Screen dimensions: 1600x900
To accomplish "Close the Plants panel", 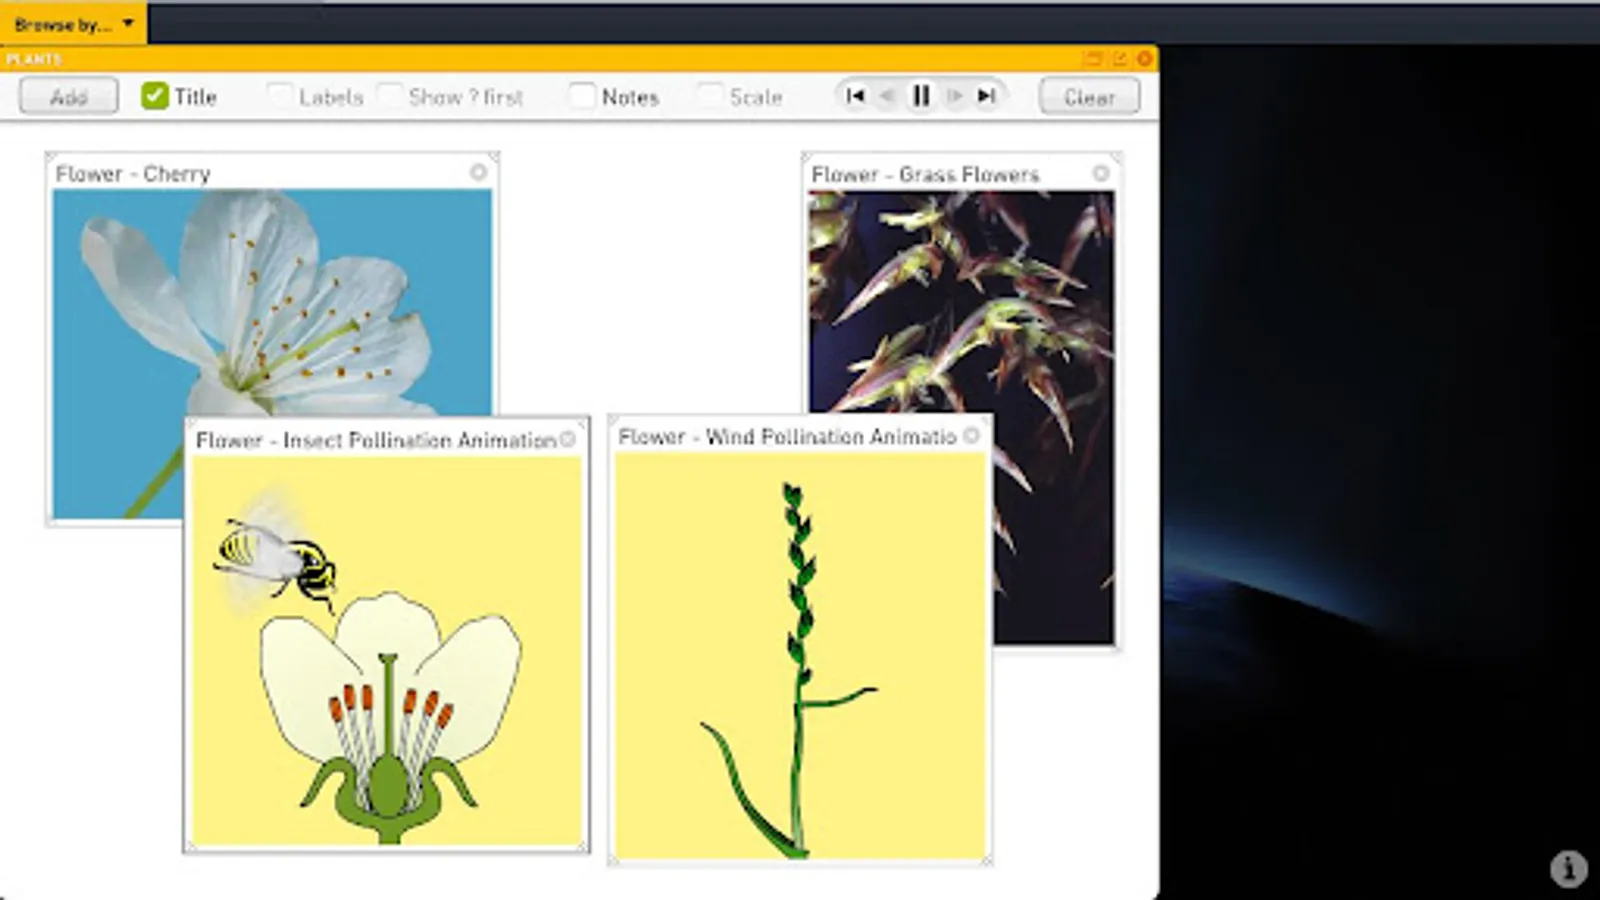I will tap(1144, 59).
